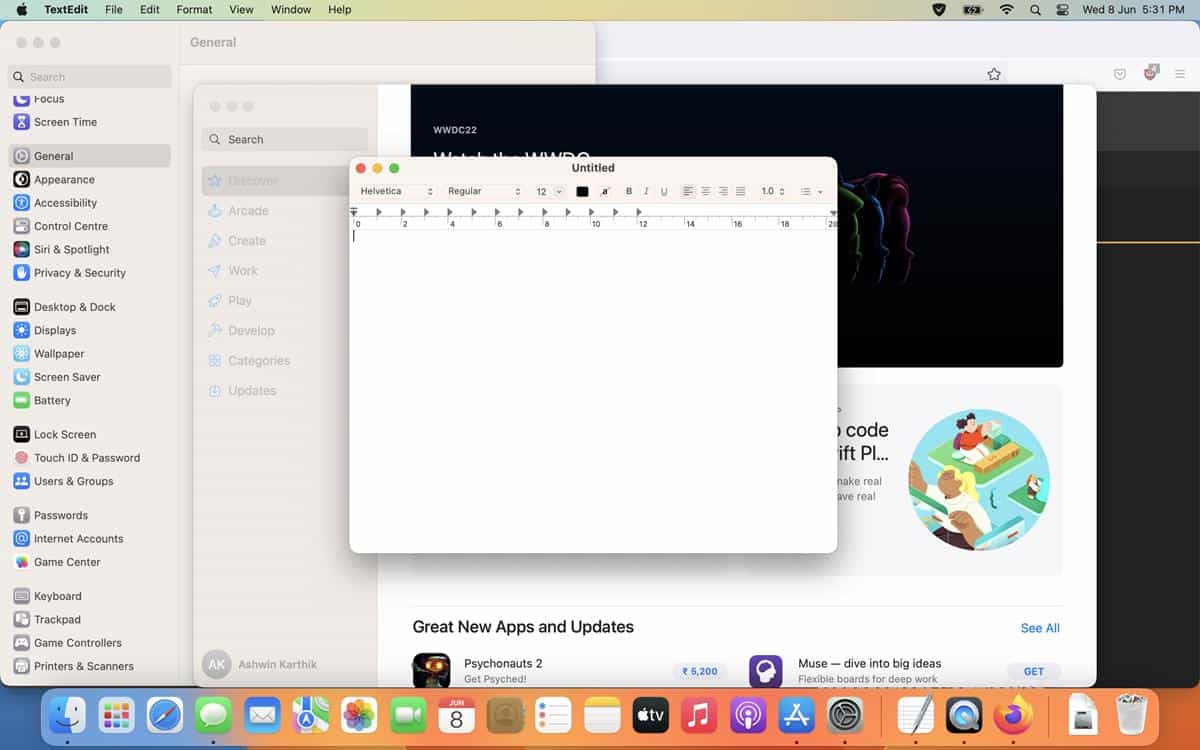Launch QuickTime Player from the Dock
The height and width of the screenshot is (750, 1200).
[x=963, y=716]
